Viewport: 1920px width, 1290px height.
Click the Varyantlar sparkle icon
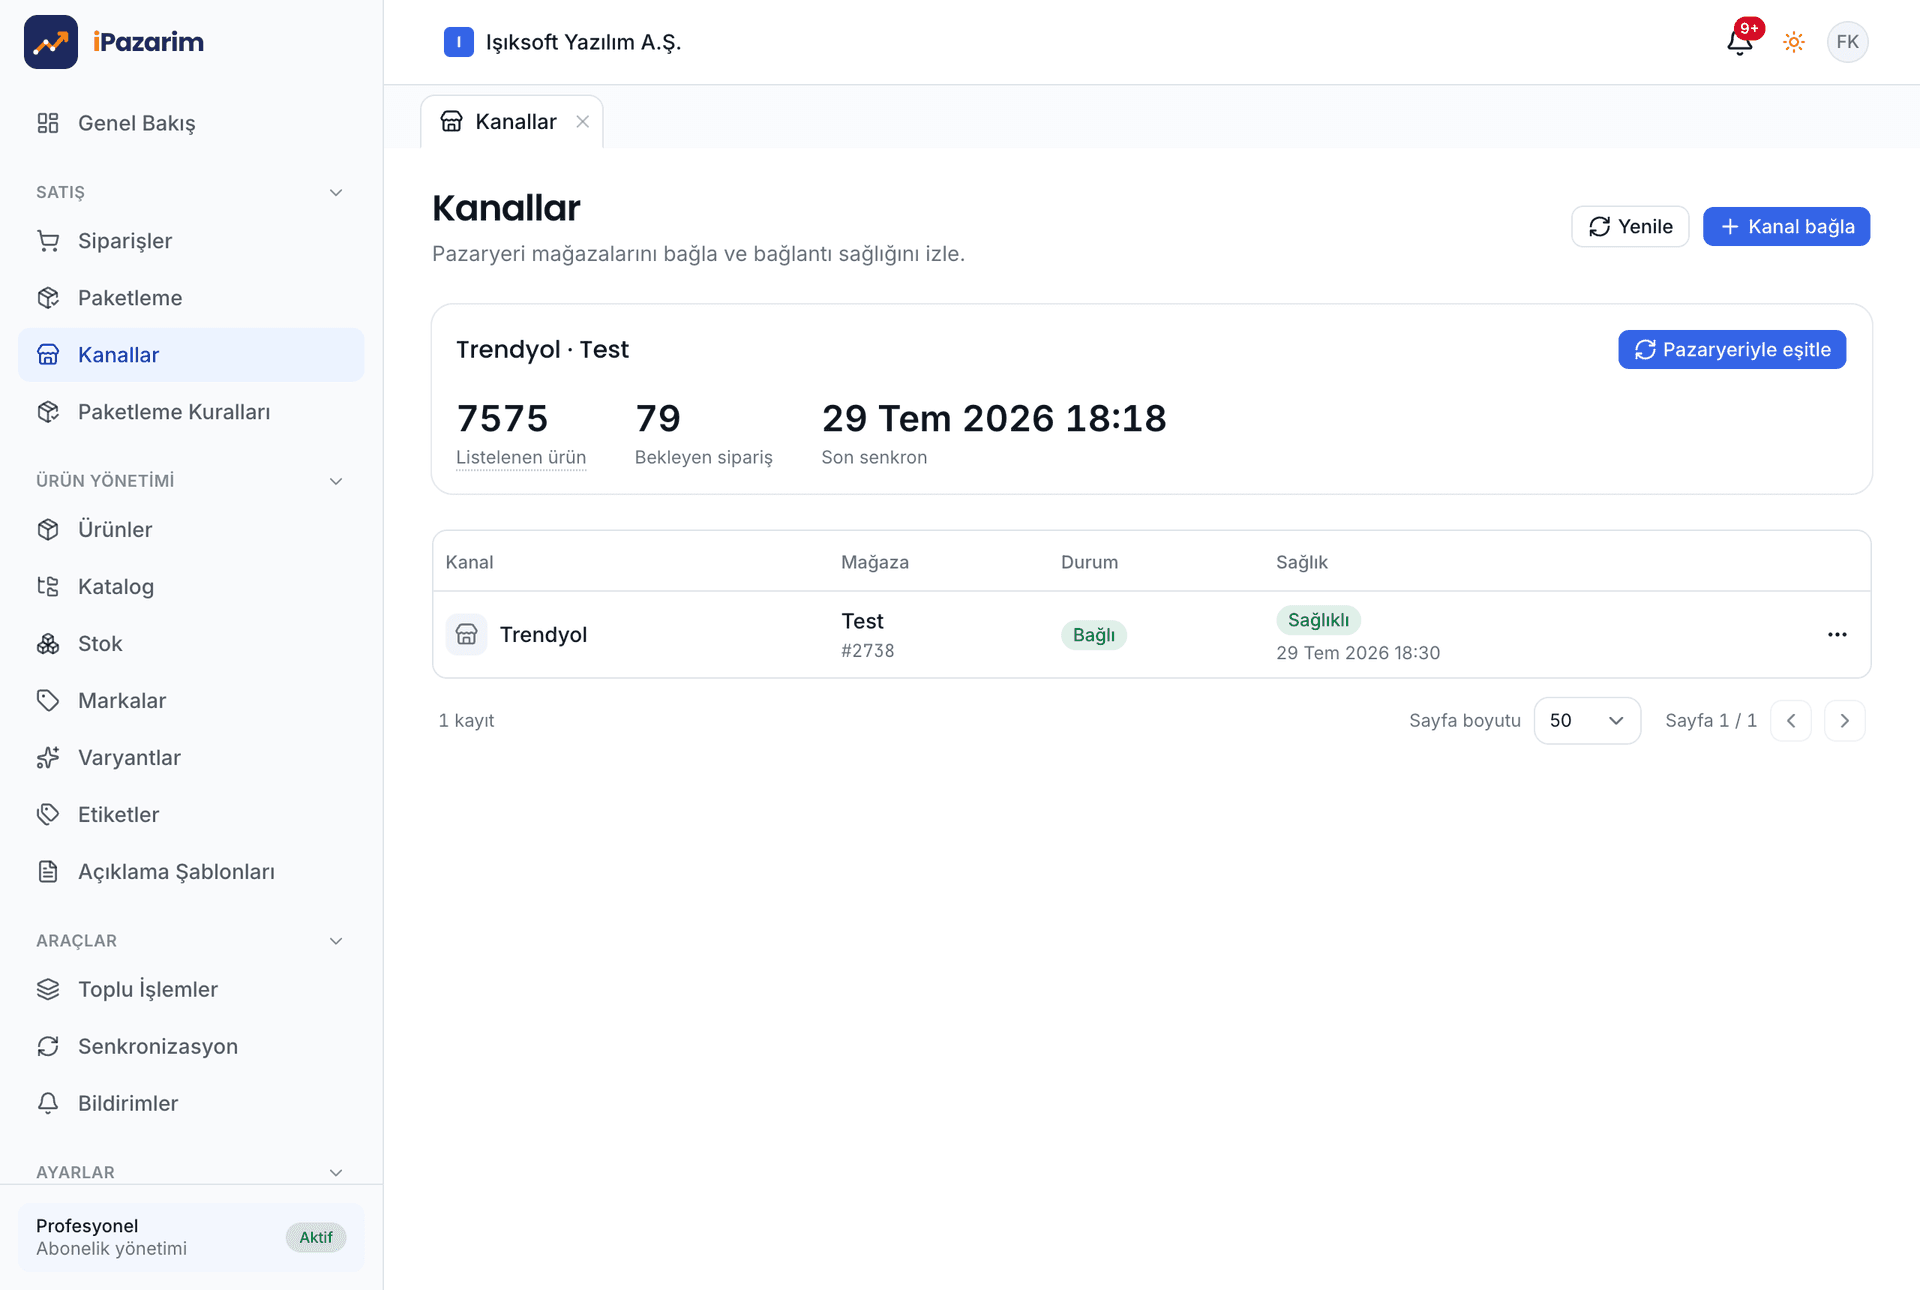(48, 758)
